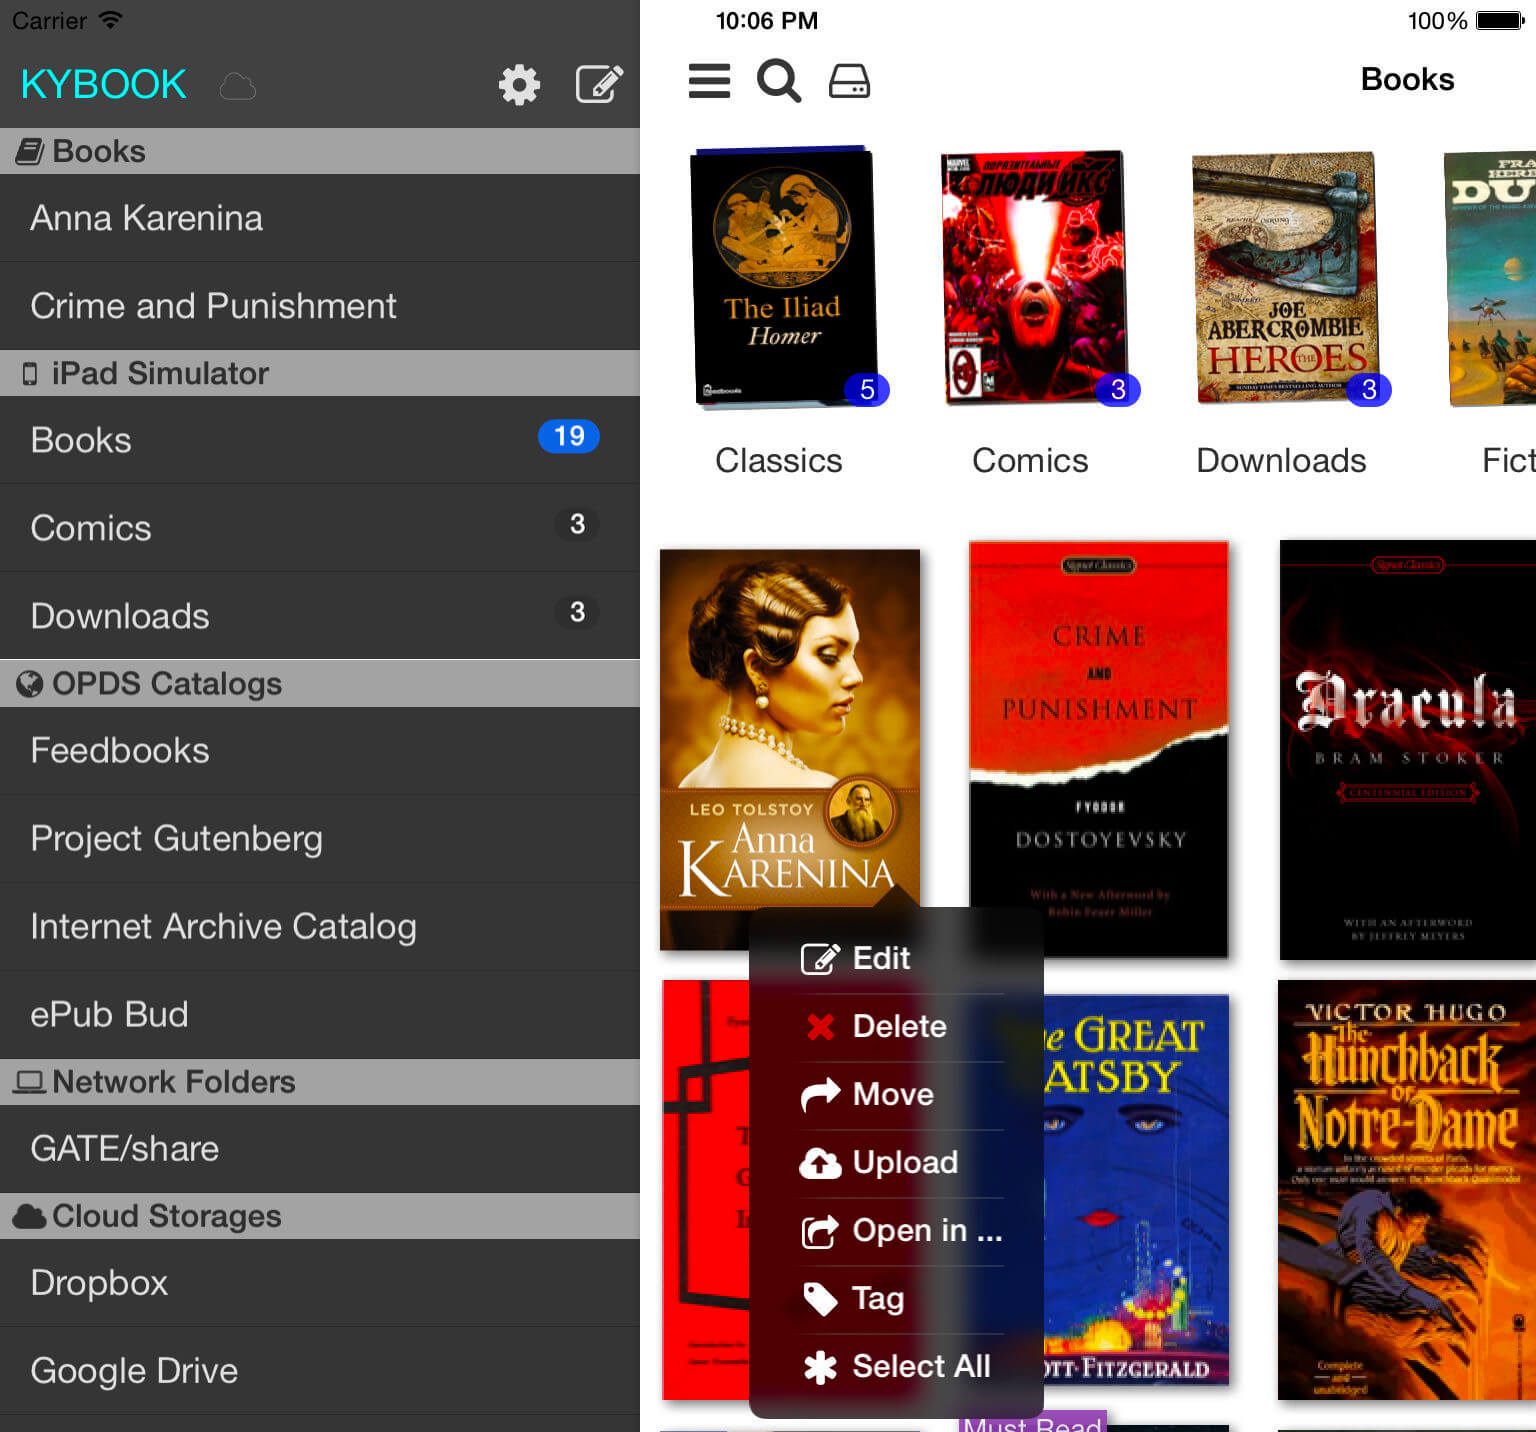Tap the compose/edit sidebar icon
Image resolution: width=1536 pixels, height=1432 pixels.
pyautogui.click(x=599, y=84)
